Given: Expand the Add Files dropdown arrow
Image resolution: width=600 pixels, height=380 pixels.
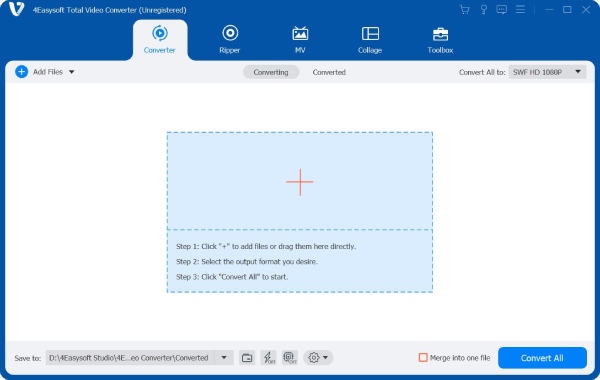Looking at the screenshot, I should [x=72, y=72].
